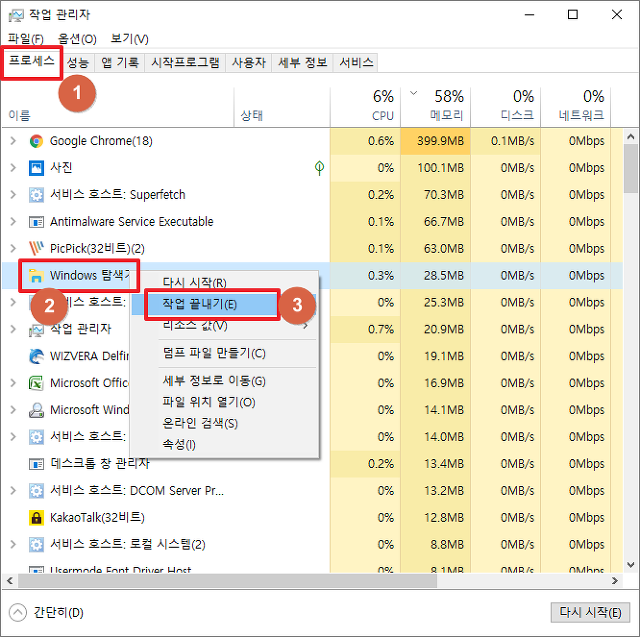
Task: Choose 다시 시작(R) in context menu
Action: [224, 282]
